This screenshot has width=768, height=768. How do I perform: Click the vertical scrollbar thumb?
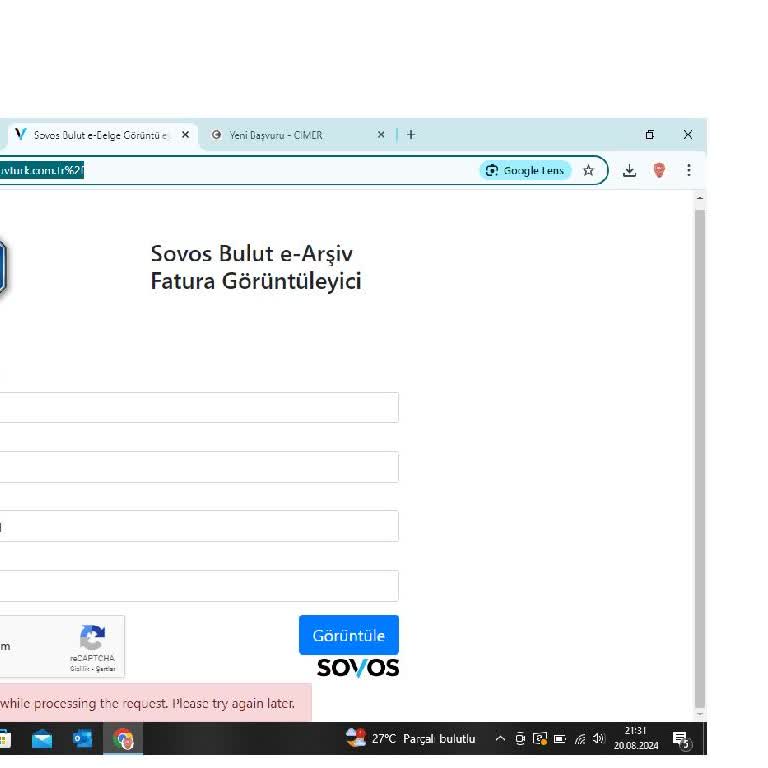[x=700, y=459]
